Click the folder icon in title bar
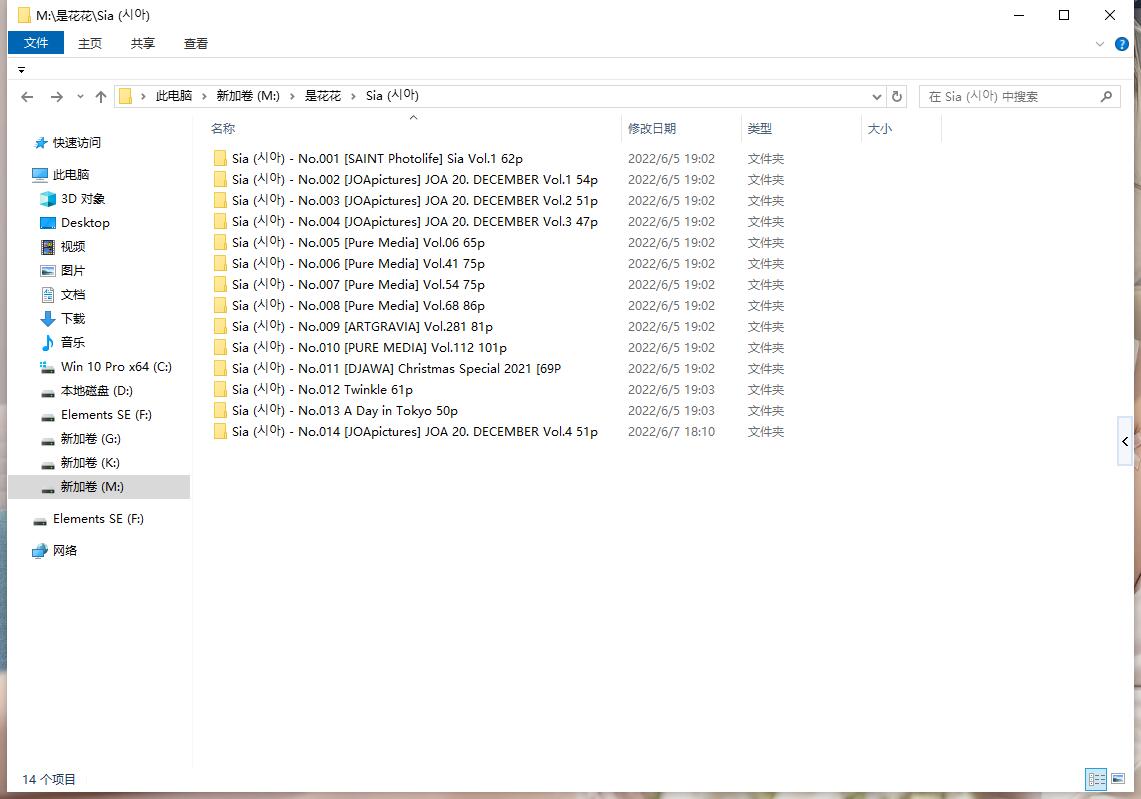 click(x=24, y=15)
